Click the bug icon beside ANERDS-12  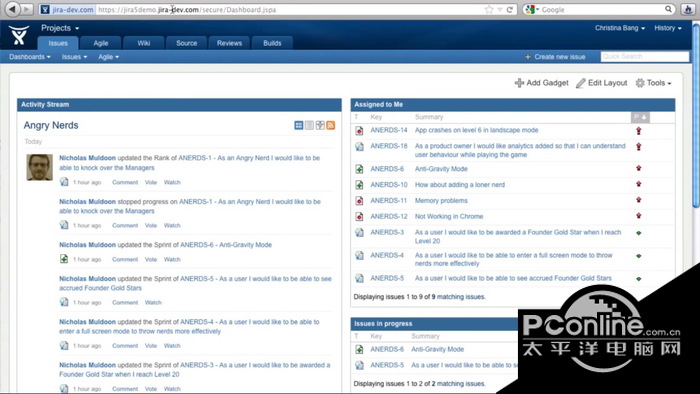tap(359, 216)
